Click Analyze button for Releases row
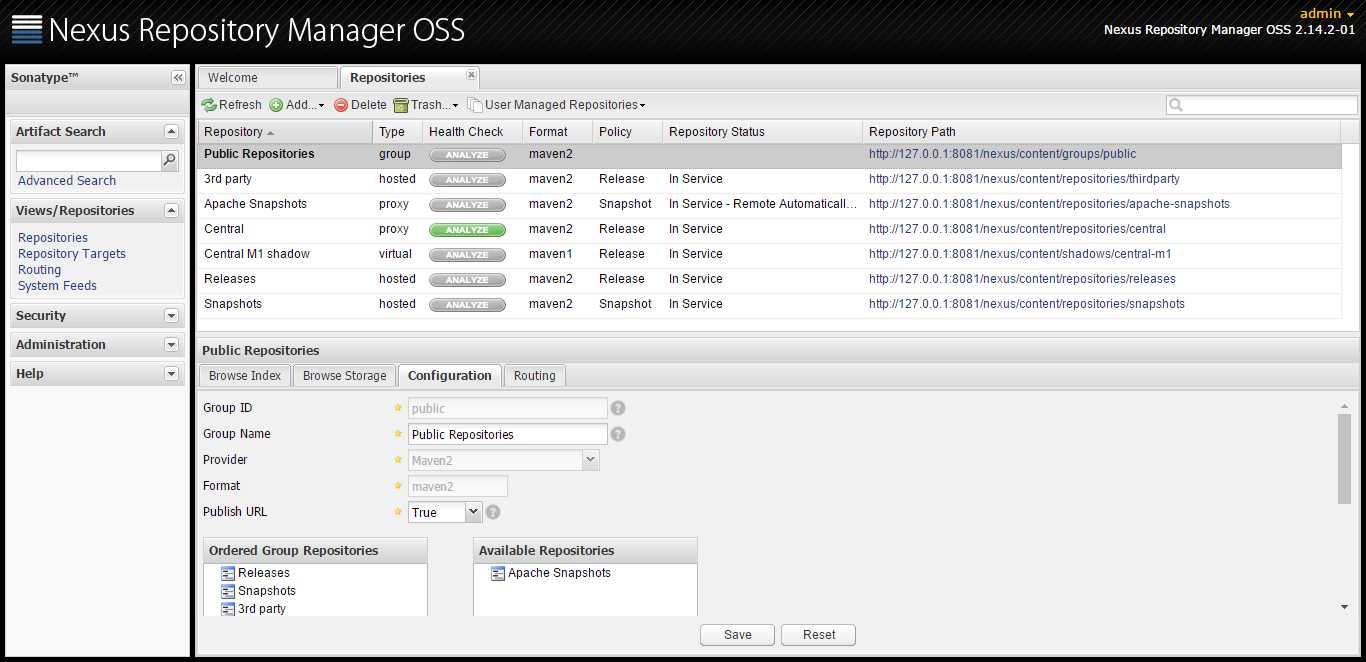Image resolution: width=1366 pixels, height=662 pixels. (x=467, y=280)
